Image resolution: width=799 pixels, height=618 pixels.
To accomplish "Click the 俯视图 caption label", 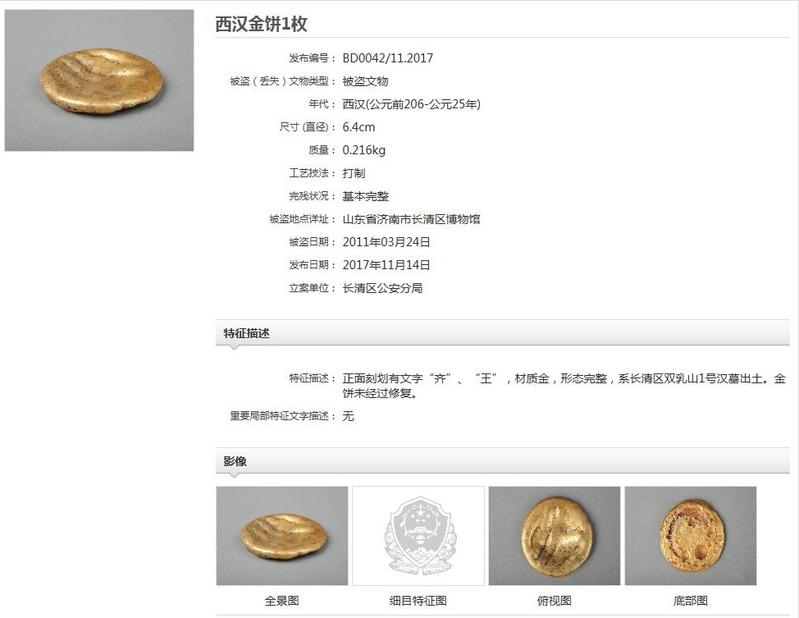I will click(x=554, y=601).
